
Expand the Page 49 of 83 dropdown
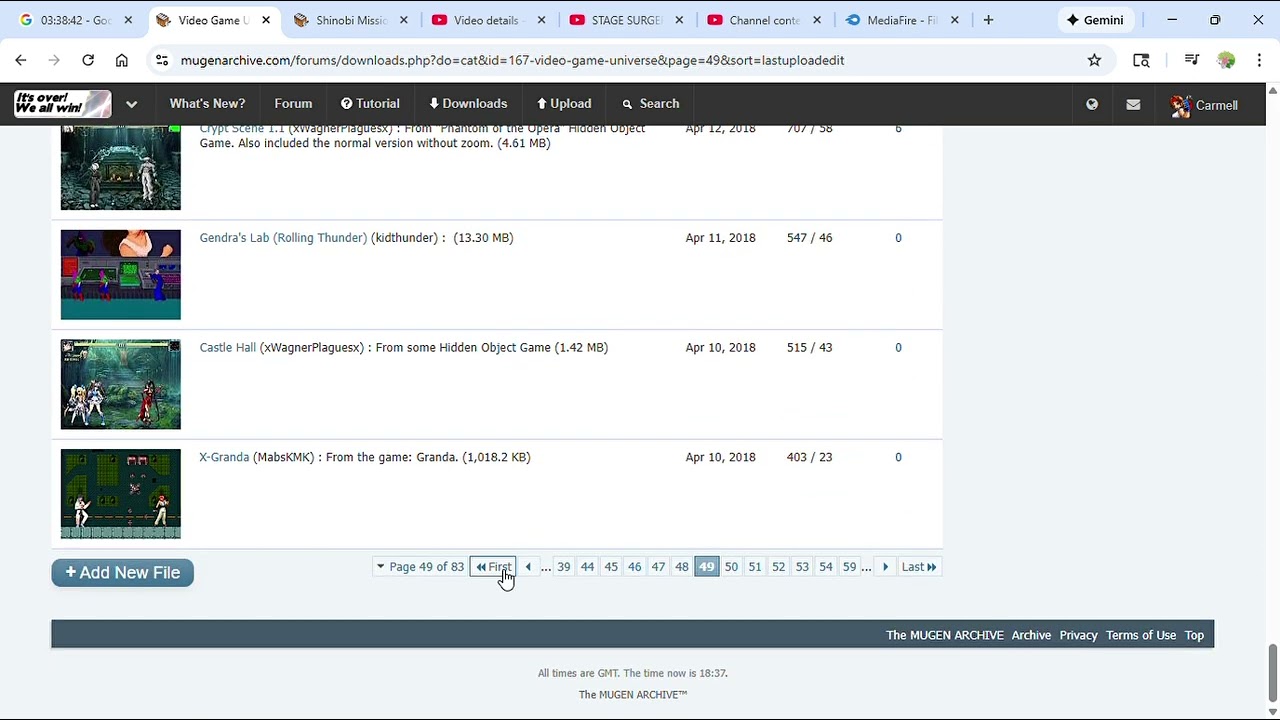[420, 567]
